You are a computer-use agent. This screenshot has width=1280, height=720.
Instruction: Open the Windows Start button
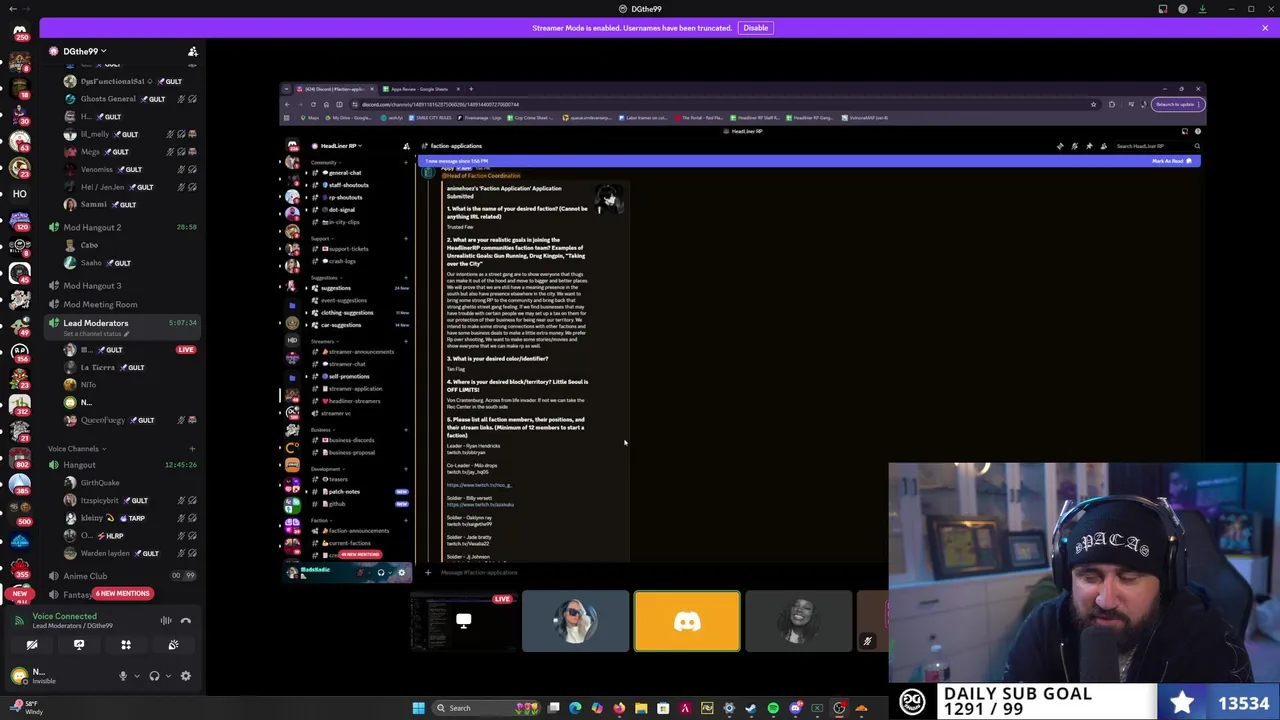419,708
